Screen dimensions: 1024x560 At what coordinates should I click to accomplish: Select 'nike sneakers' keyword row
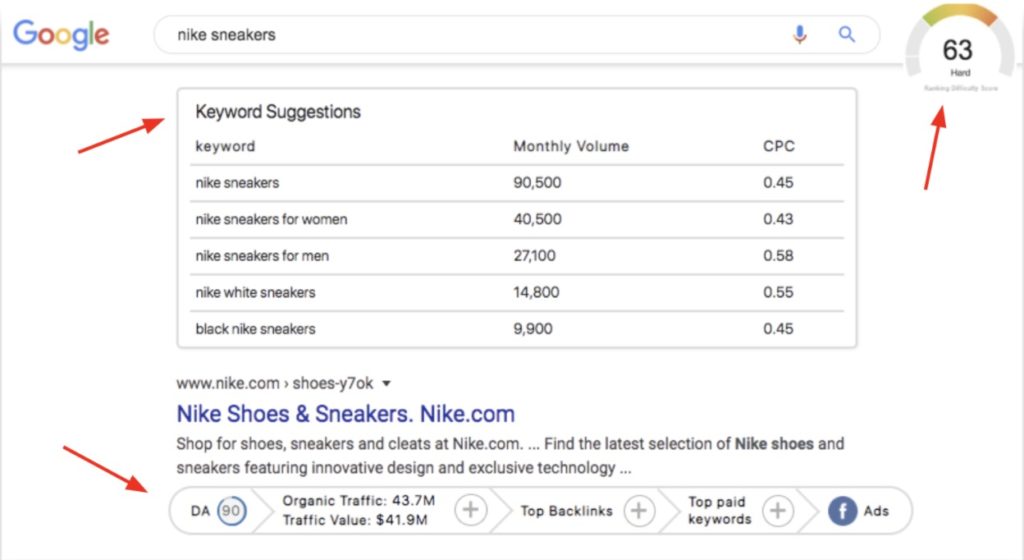coord(517,183)
